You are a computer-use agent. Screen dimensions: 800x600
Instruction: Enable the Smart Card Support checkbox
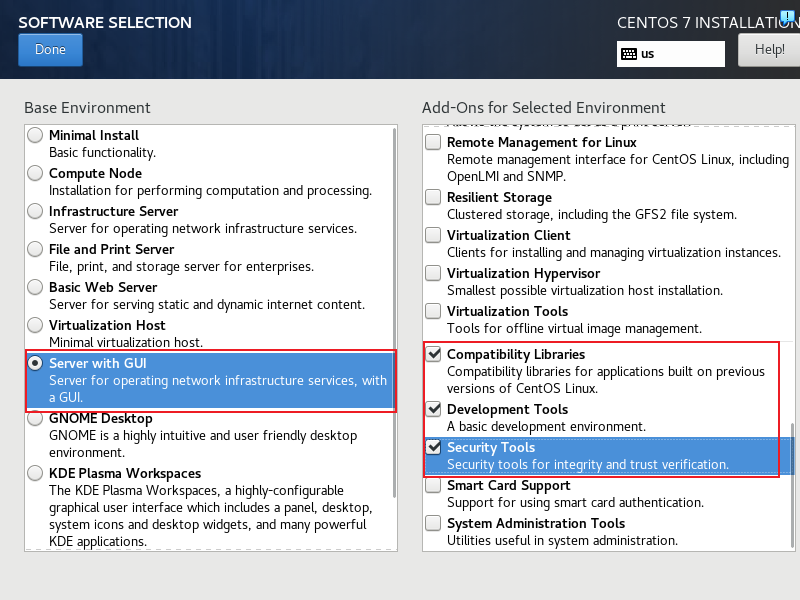pyautogui.click(x=433, y=485)
